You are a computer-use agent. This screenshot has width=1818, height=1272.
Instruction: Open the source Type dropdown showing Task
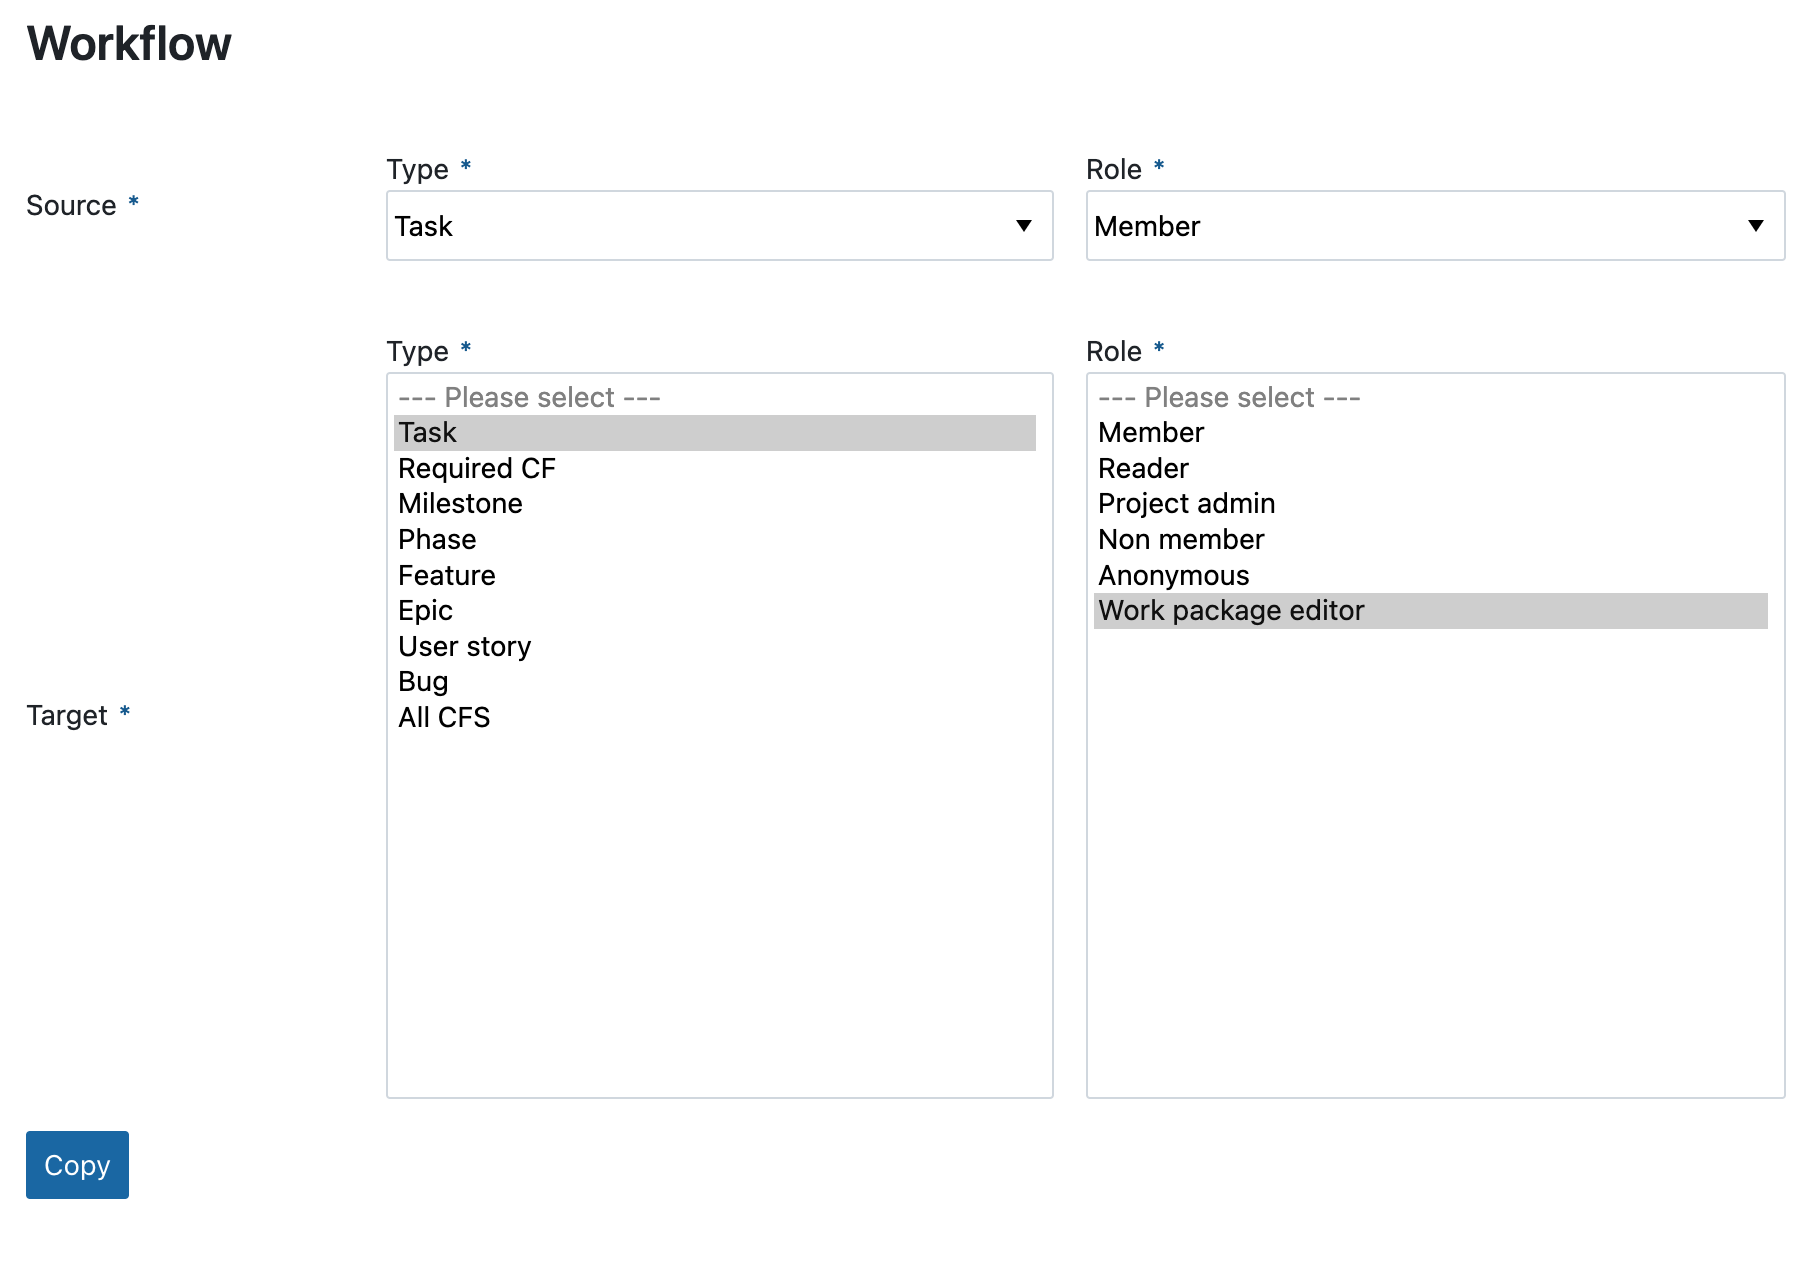click(719, 226)
